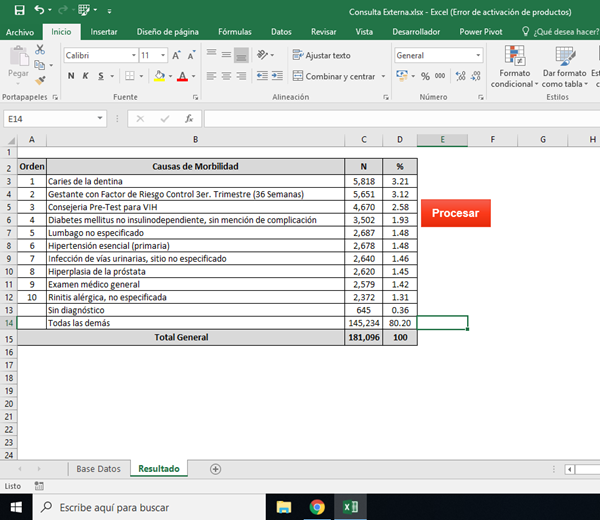600x520 pixels.
Task: Open the Fórmulas ribbon tab
Action: (234, 32)
